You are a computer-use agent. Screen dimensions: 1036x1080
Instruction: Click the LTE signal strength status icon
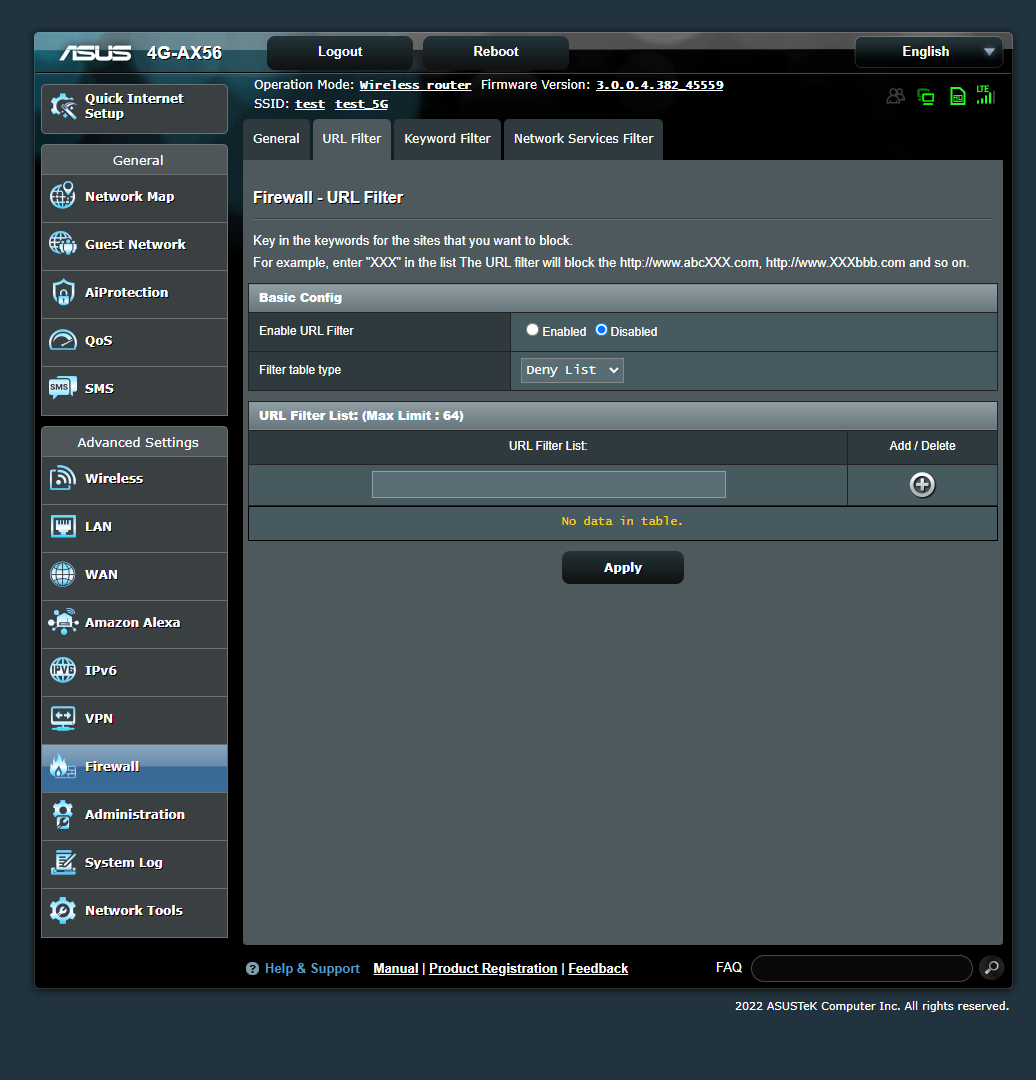(985, 95)
